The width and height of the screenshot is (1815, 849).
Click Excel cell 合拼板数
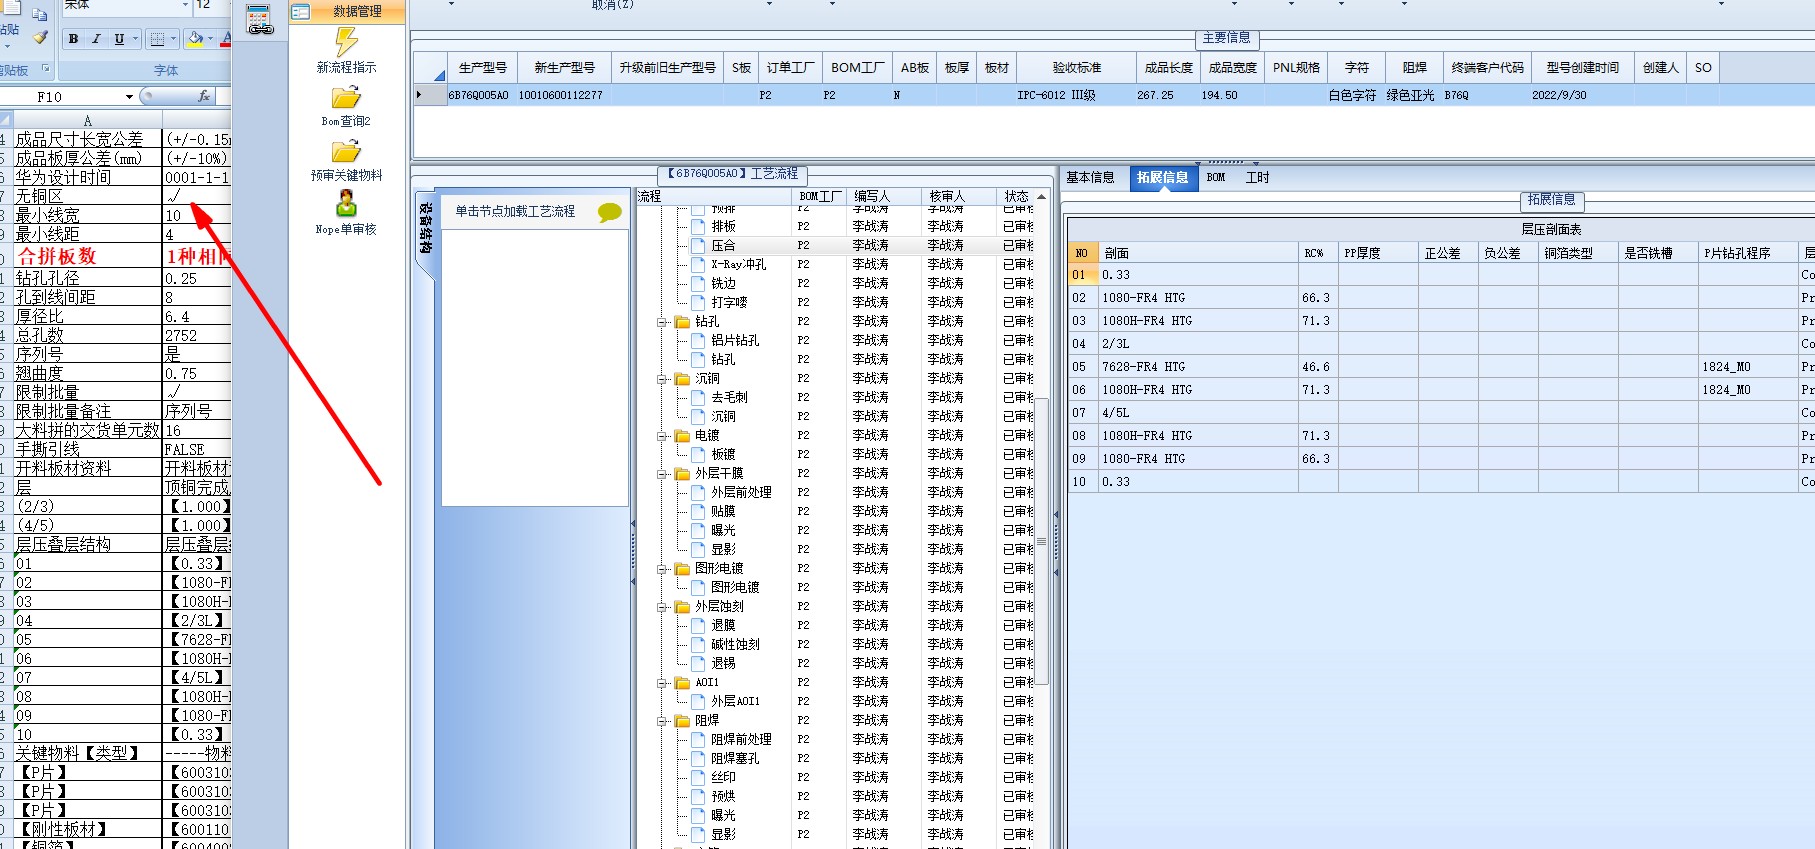coord(86,256)
